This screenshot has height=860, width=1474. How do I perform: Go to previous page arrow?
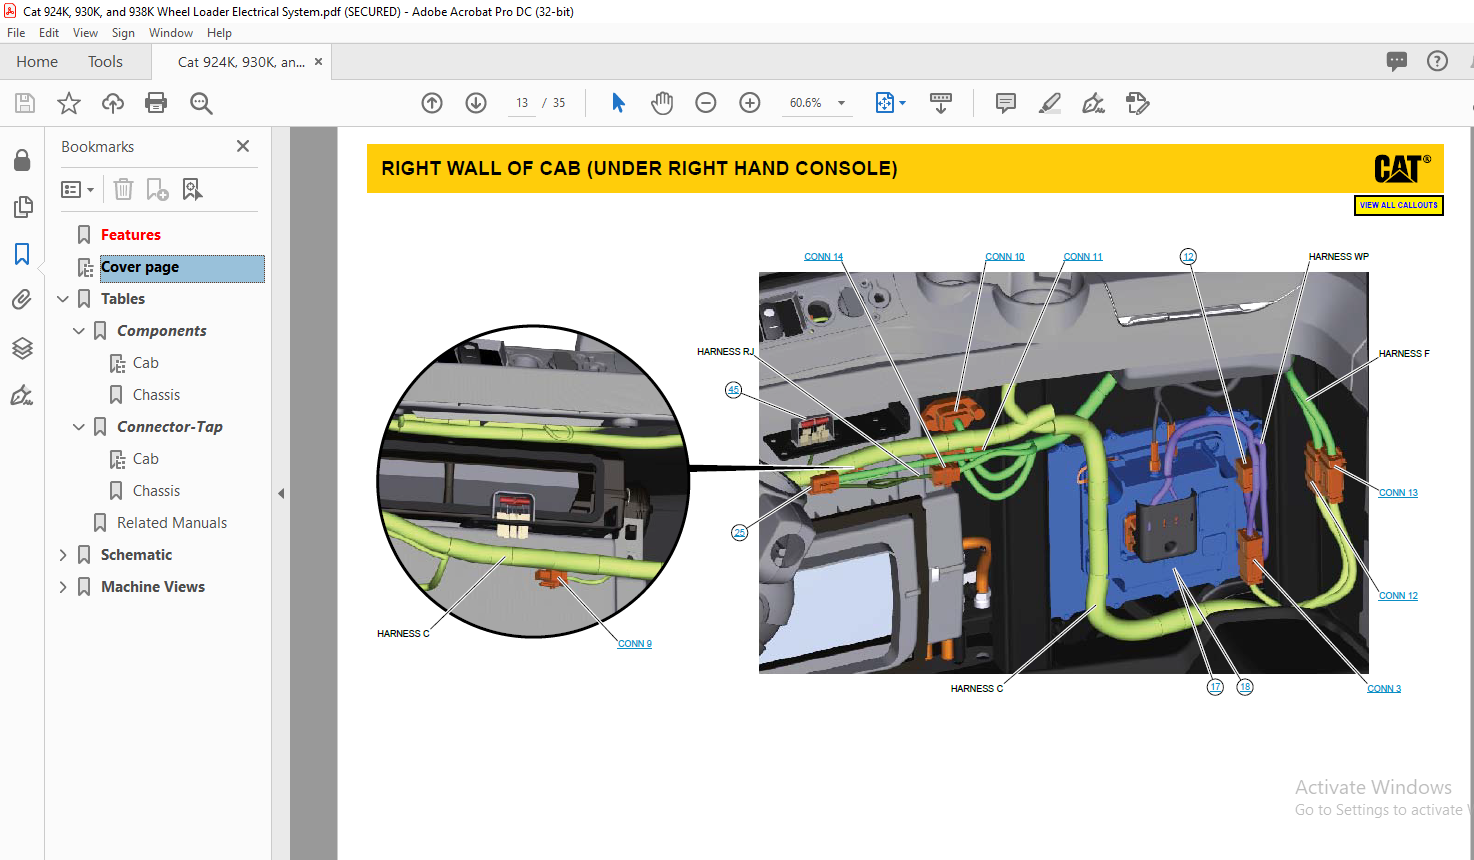(x=432, y=103)
